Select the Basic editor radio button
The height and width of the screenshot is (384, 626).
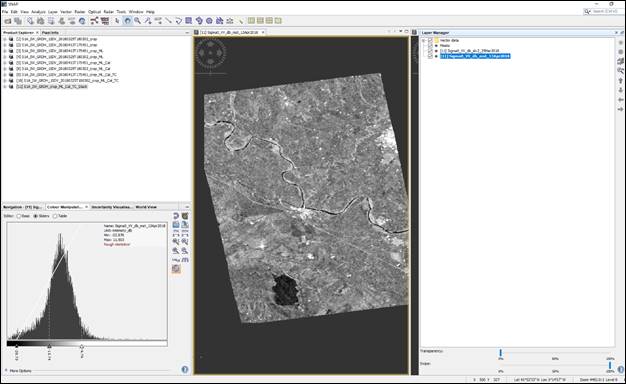click(x=19, y=216)
